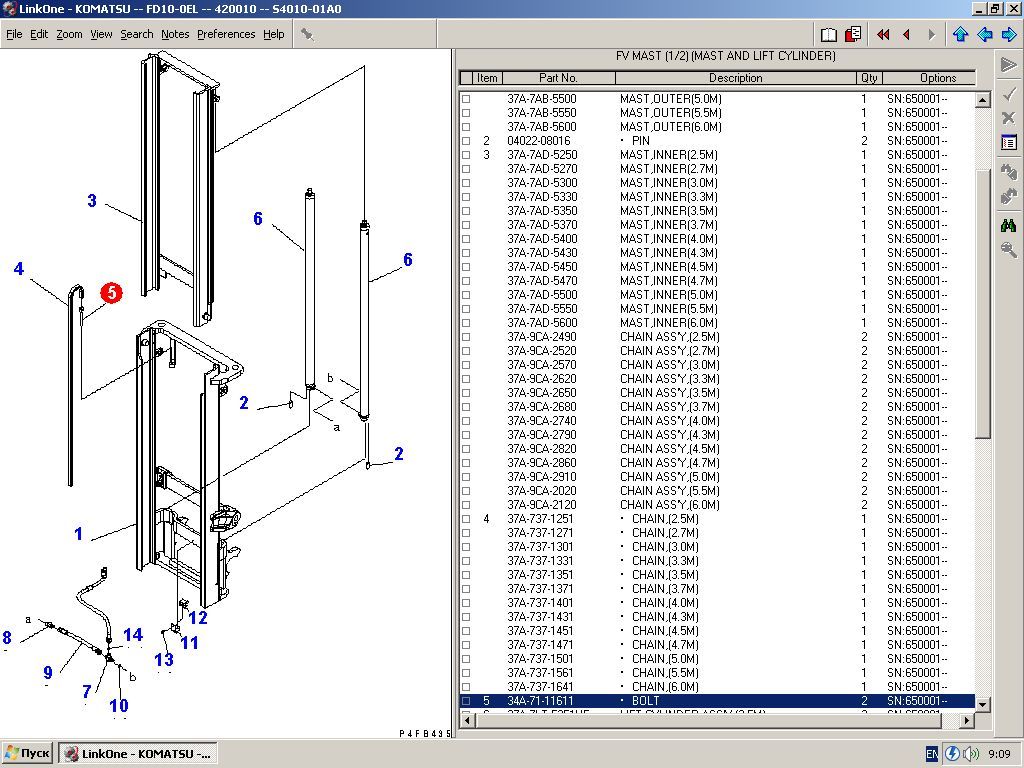Open the Zoom menu
This screenshot has width=1024, height=768.
click(69, 34)
